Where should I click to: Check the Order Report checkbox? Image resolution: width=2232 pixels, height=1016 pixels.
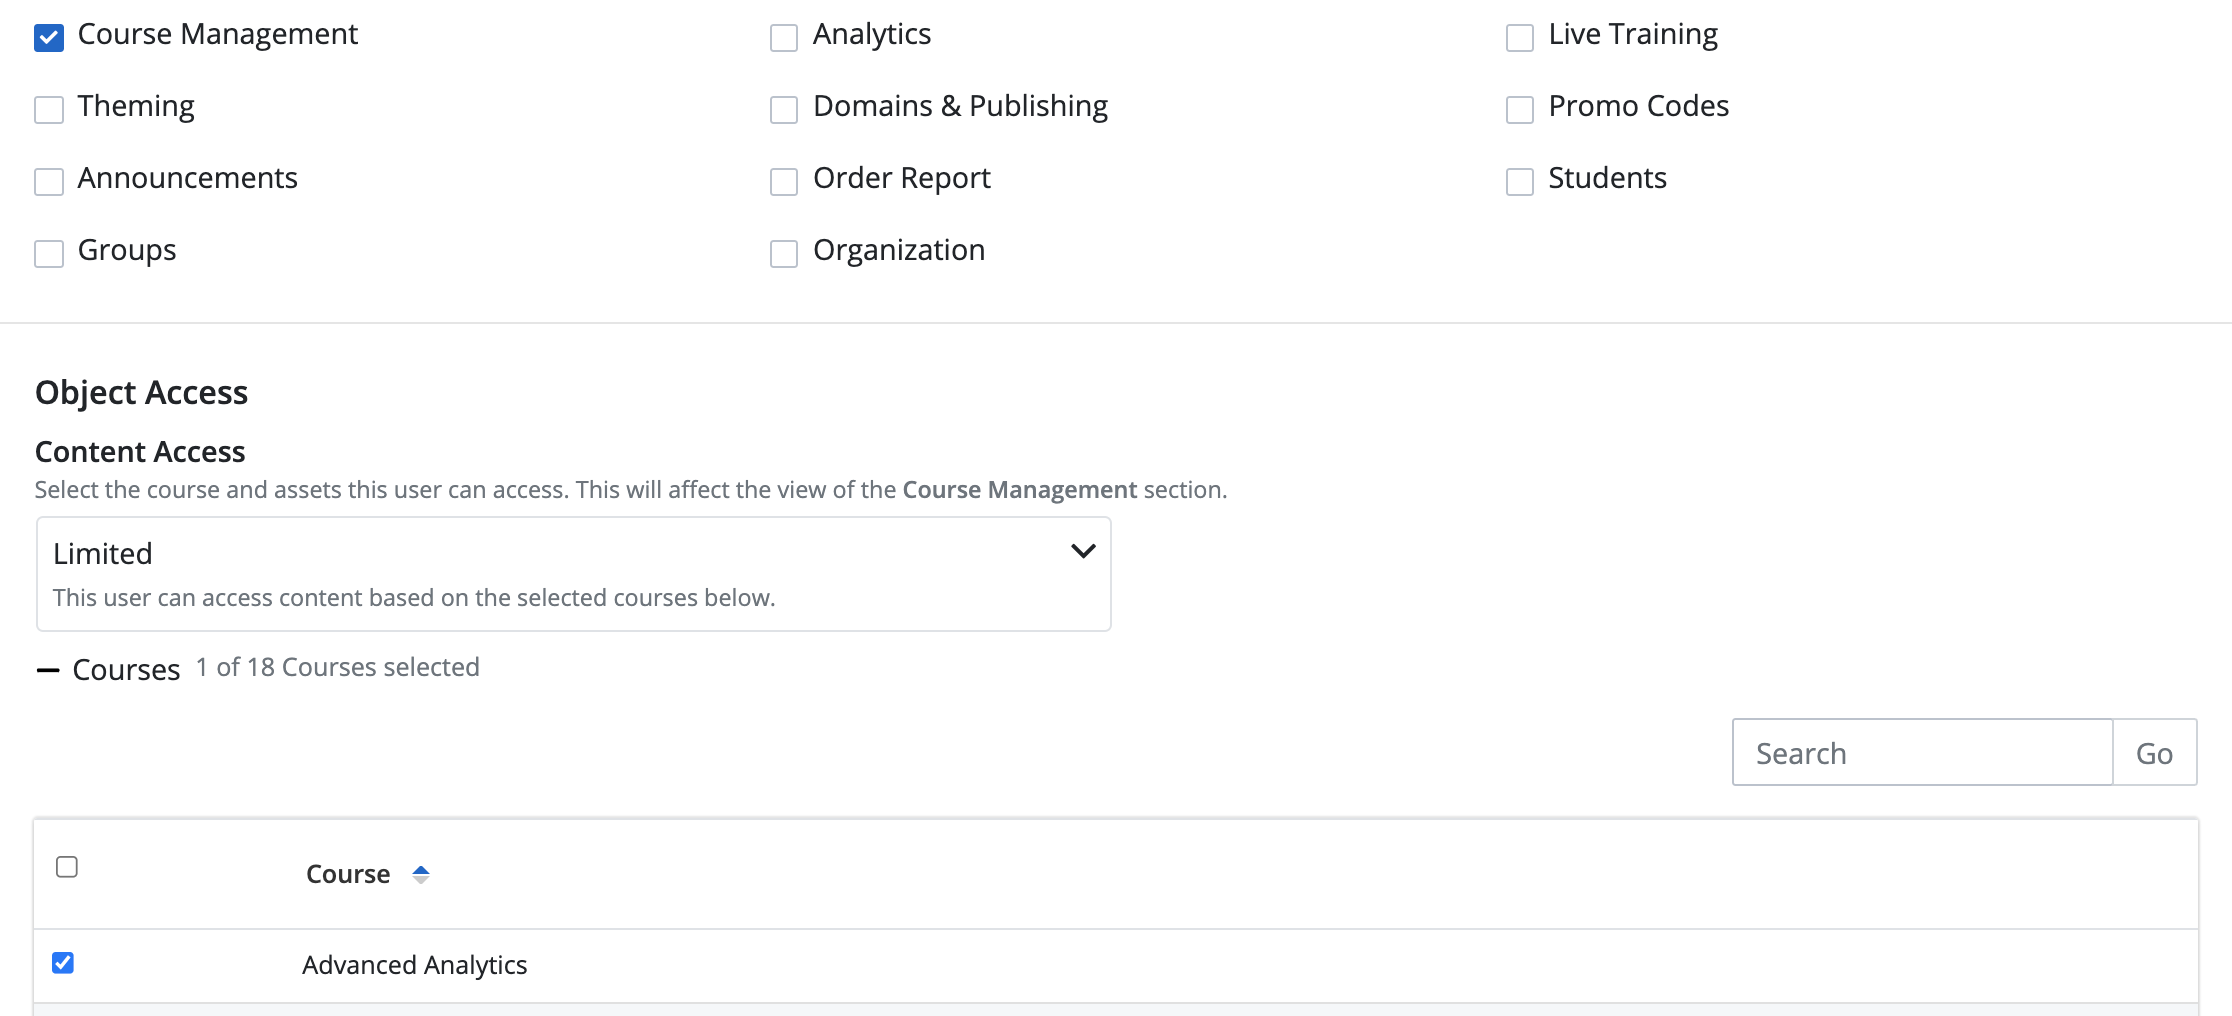(x=784, y=182)
